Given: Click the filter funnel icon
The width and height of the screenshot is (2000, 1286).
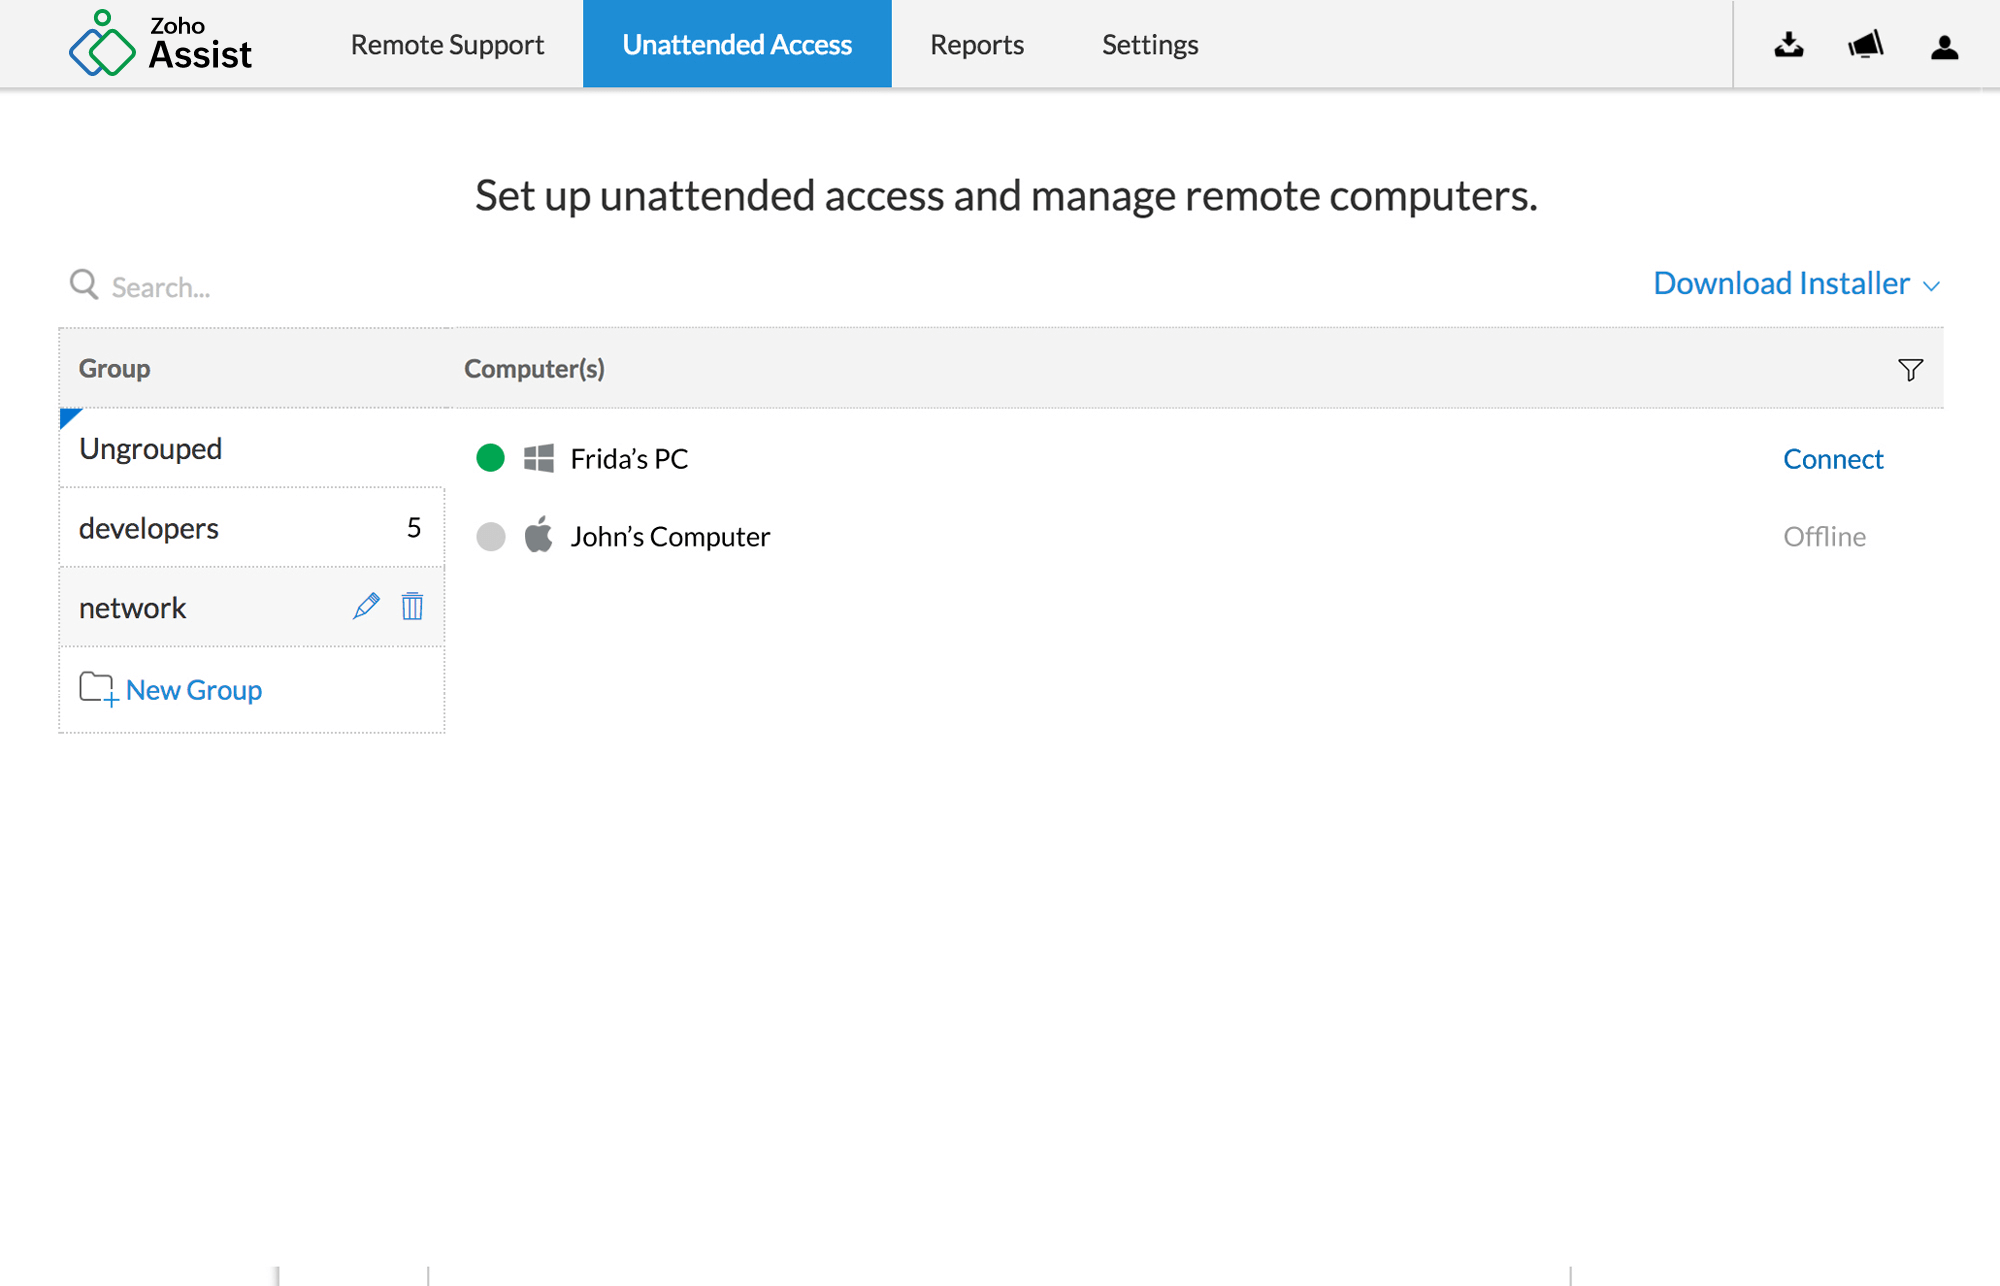Looking at the screenshot, I should (x=1910, y=370).
